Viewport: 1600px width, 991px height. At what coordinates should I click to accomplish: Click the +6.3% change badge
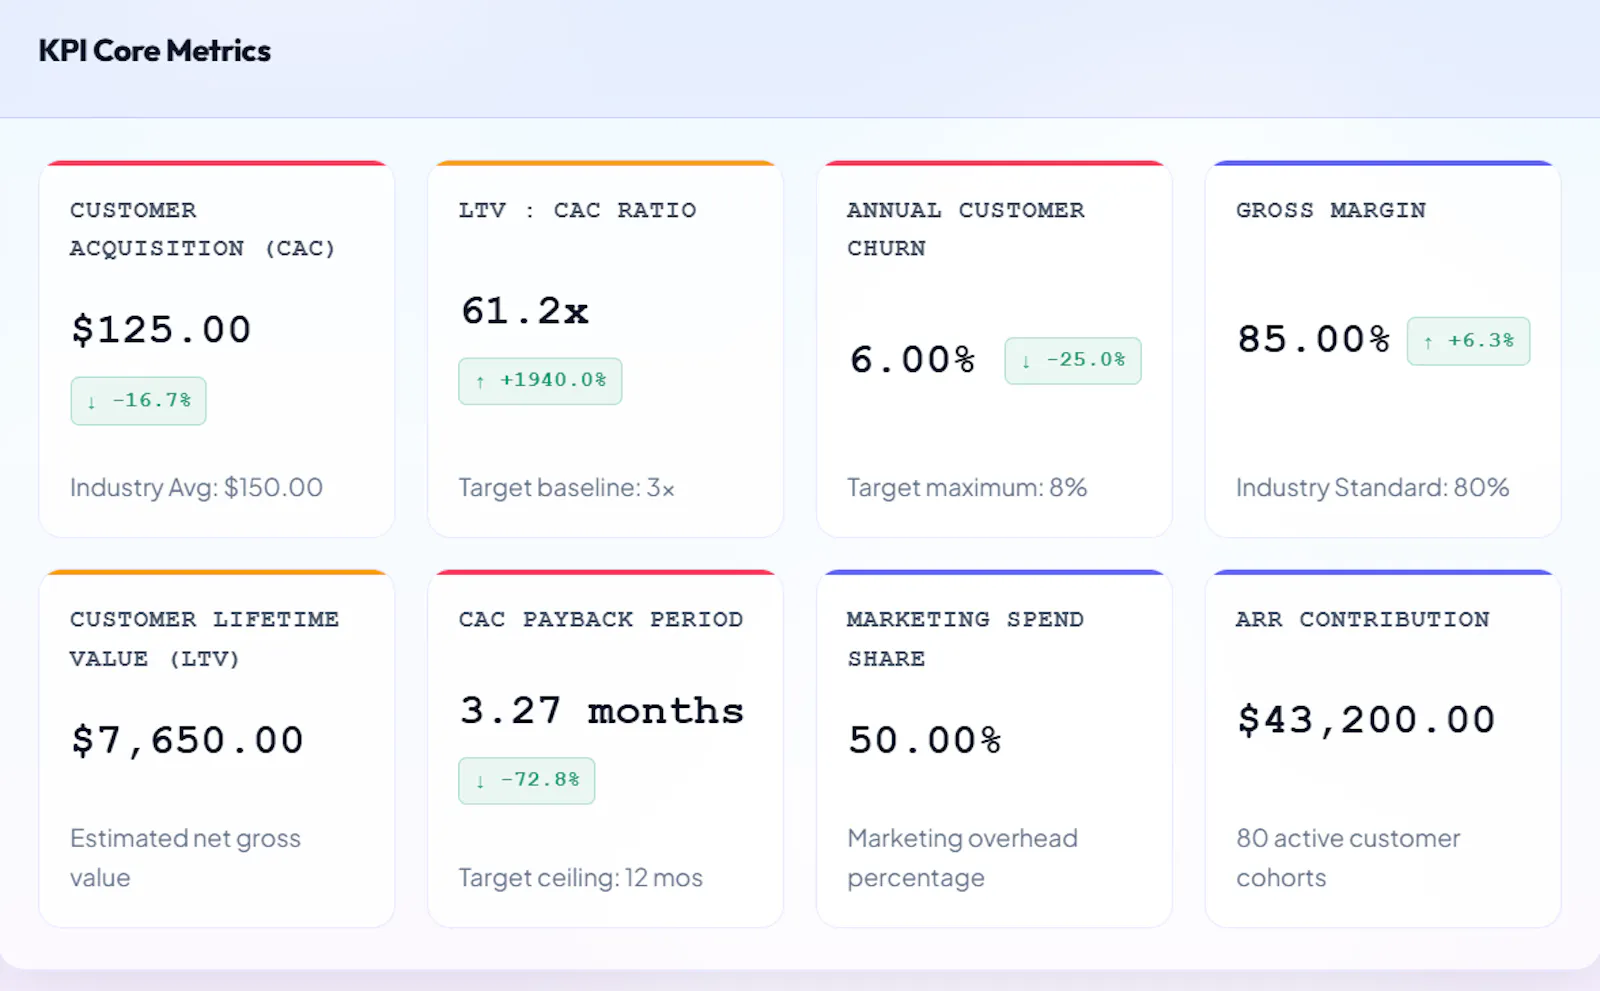pos(1468,341)
